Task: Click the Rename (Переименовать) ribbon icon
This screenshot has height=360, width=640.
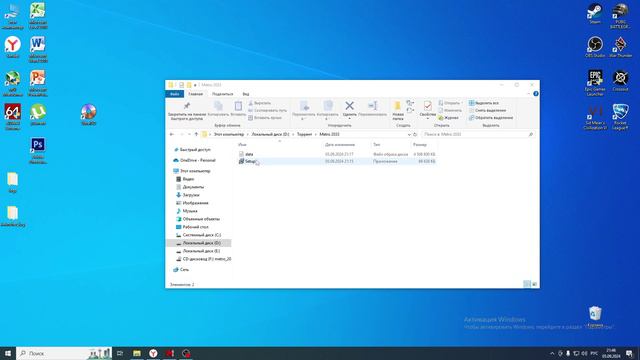Action: coord(373,106)
